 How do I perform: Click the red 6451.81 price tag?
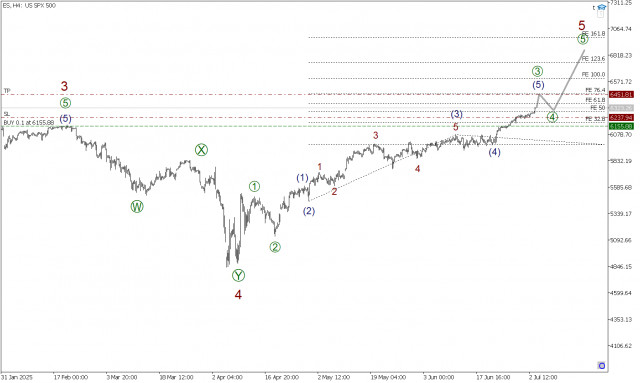pyautogui.click(x=621, y=94)
